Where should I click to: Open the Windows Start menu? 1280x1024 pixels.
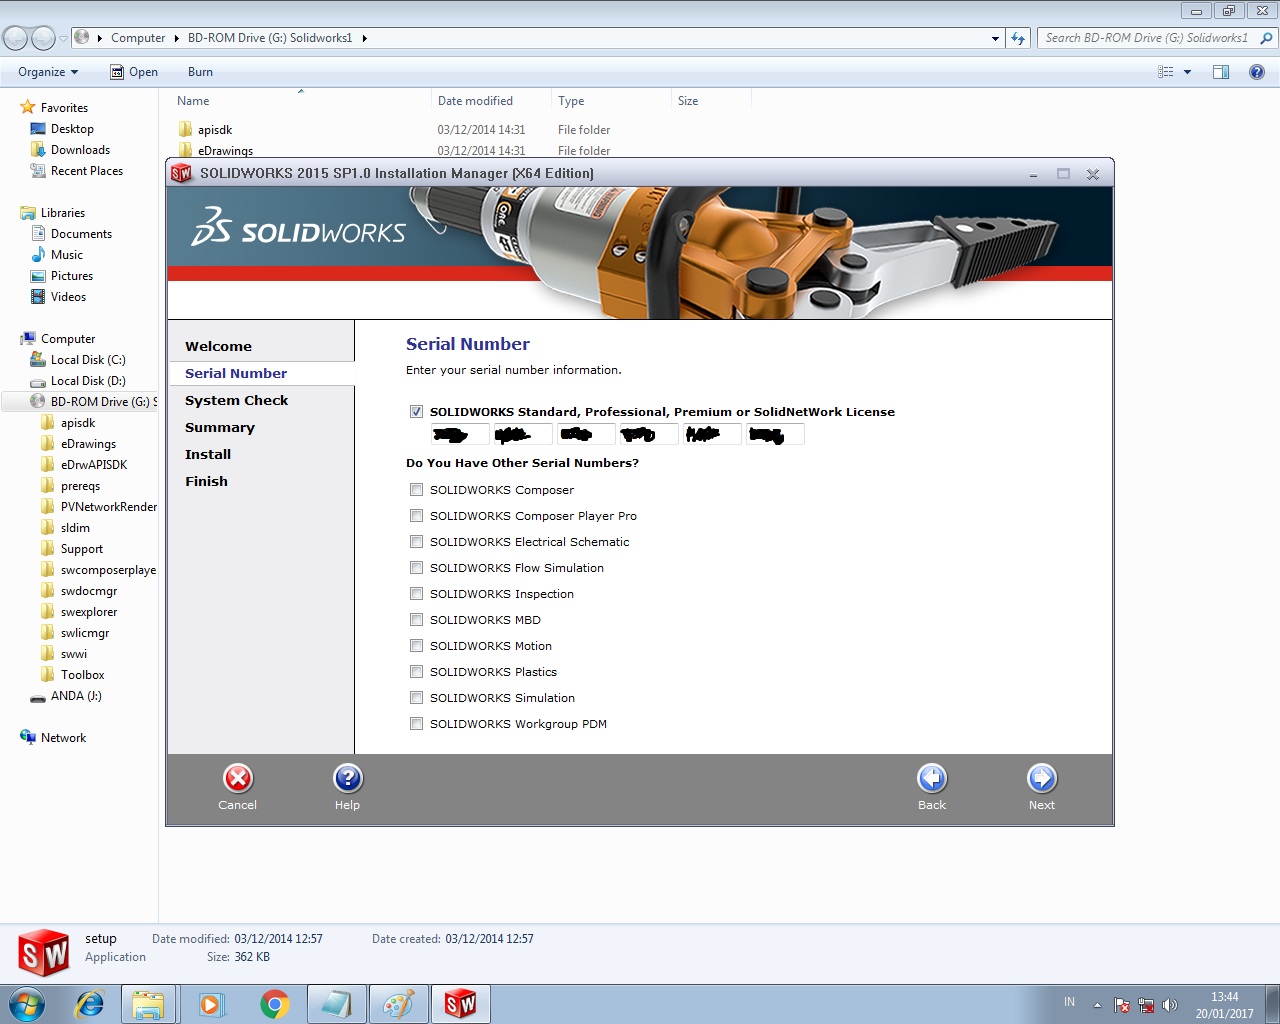27,1003
